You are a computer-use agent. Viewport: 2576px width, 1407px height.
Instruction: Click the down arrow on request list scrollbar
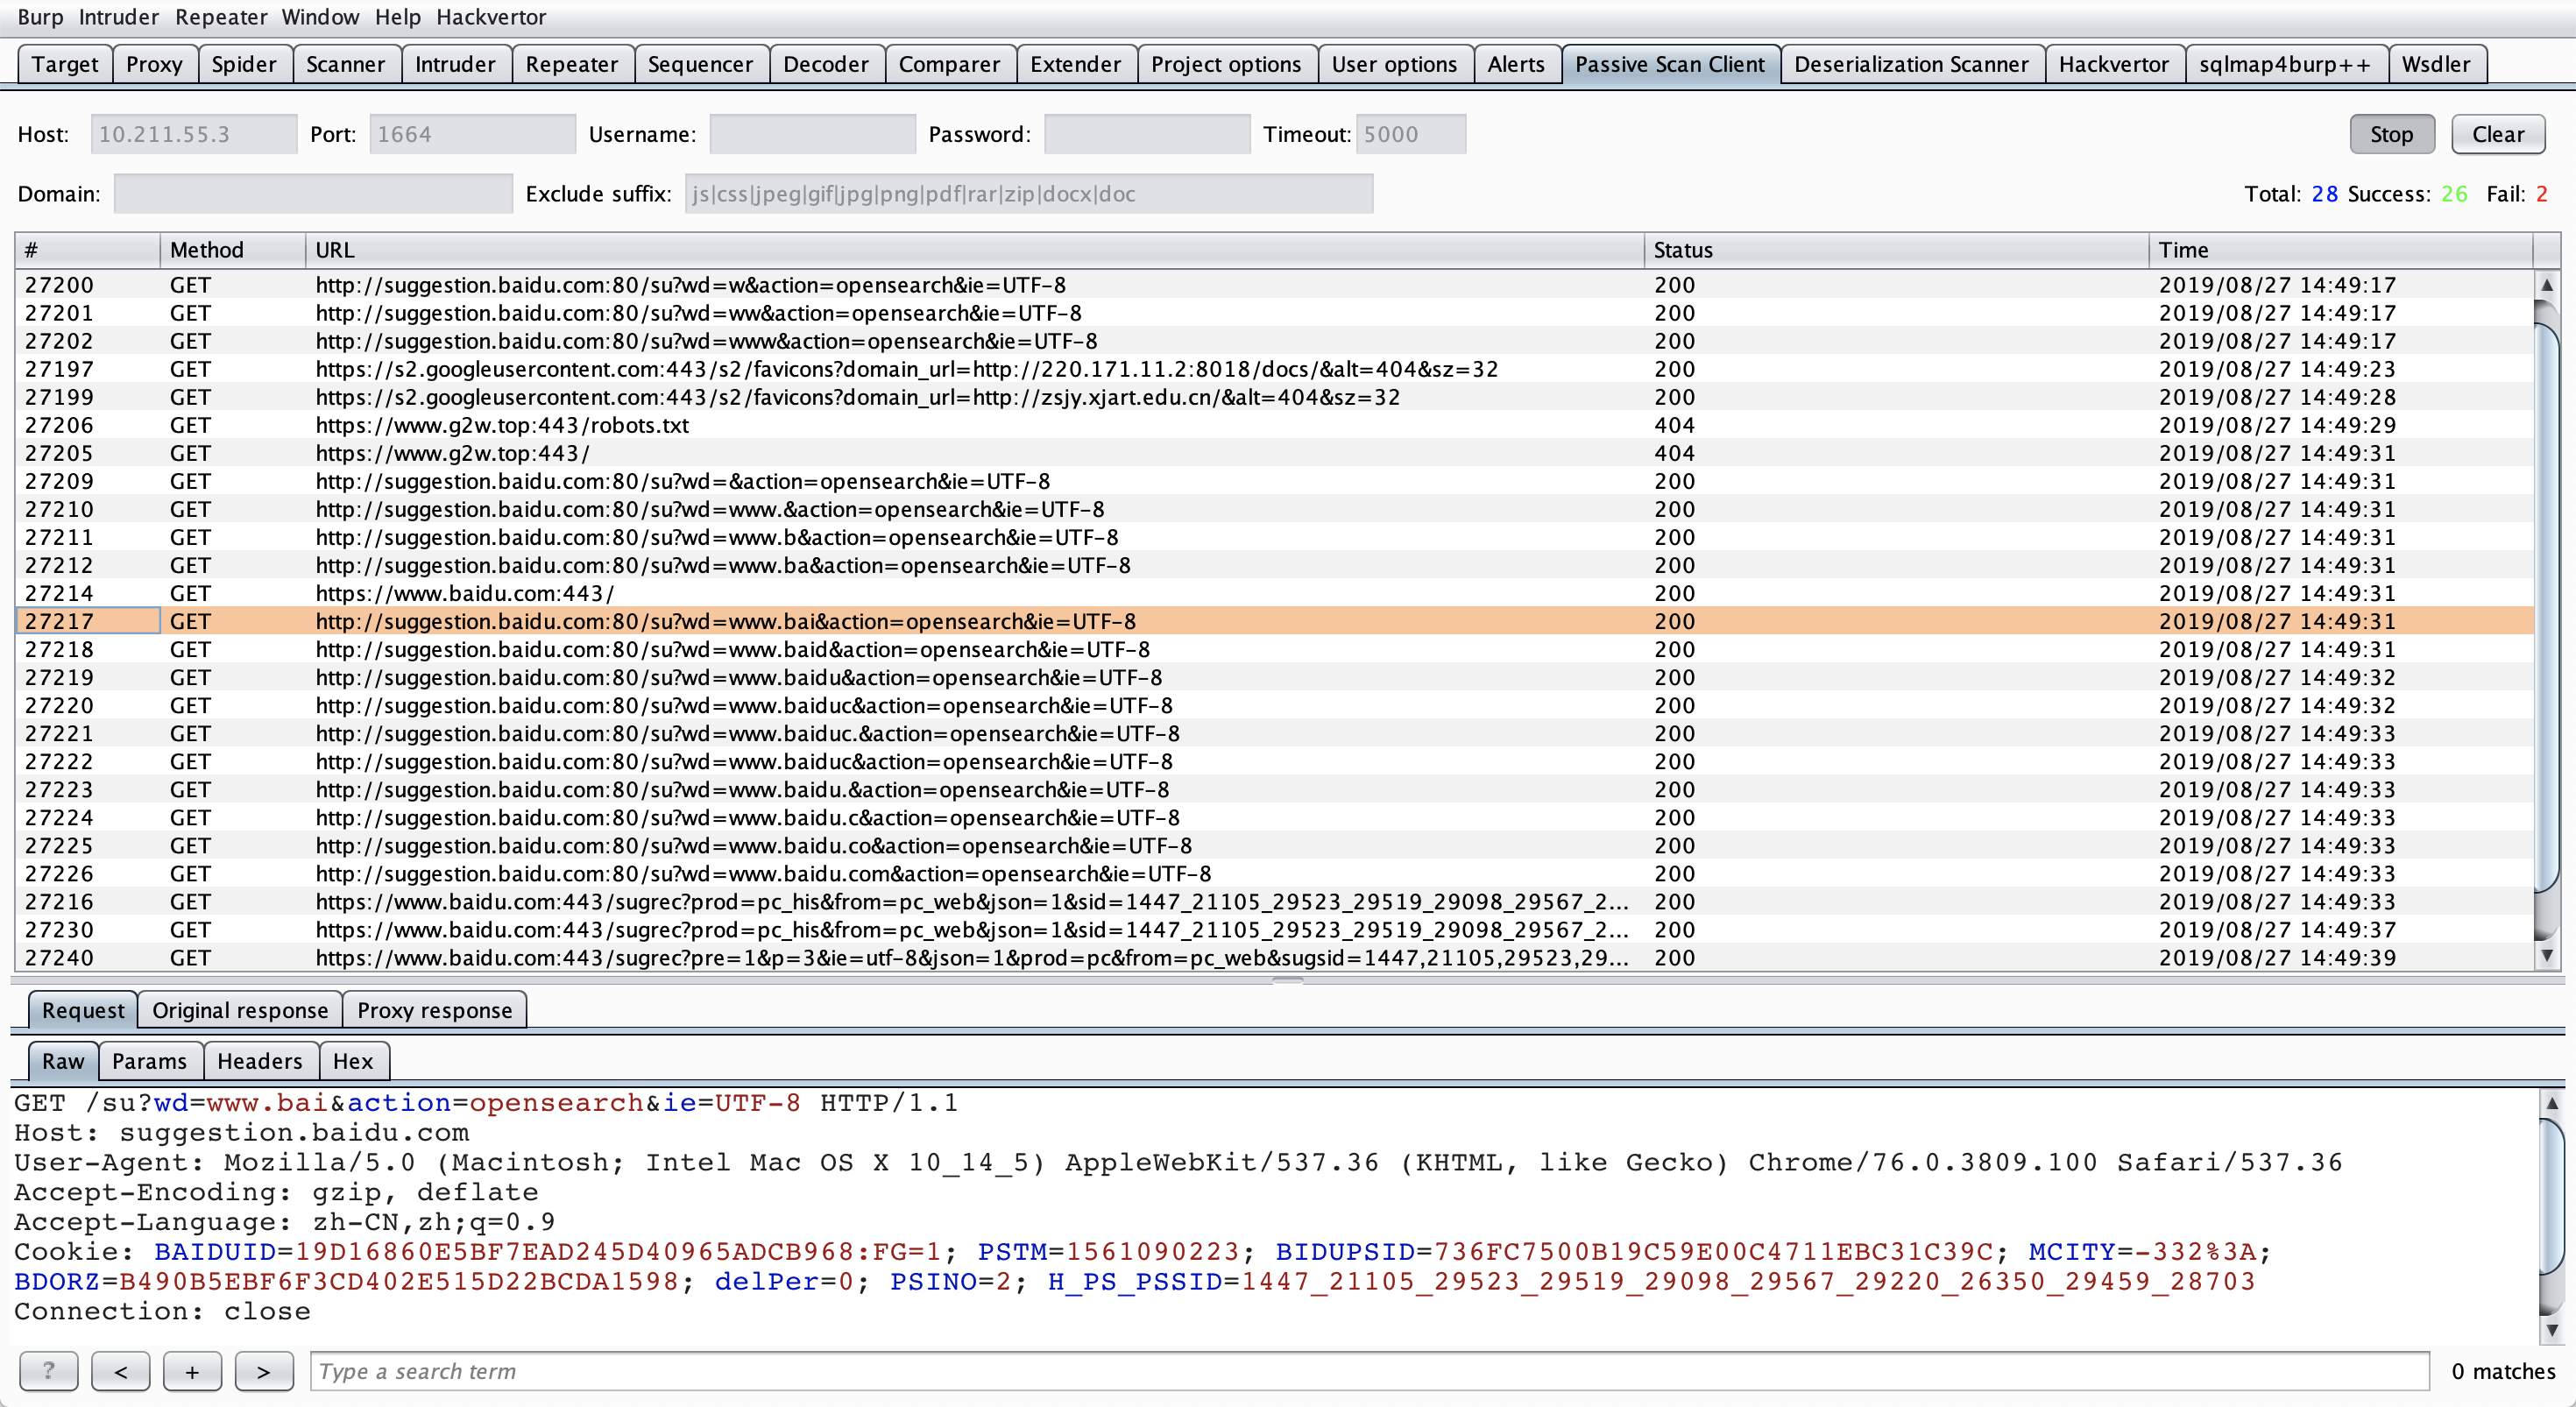2547,957
